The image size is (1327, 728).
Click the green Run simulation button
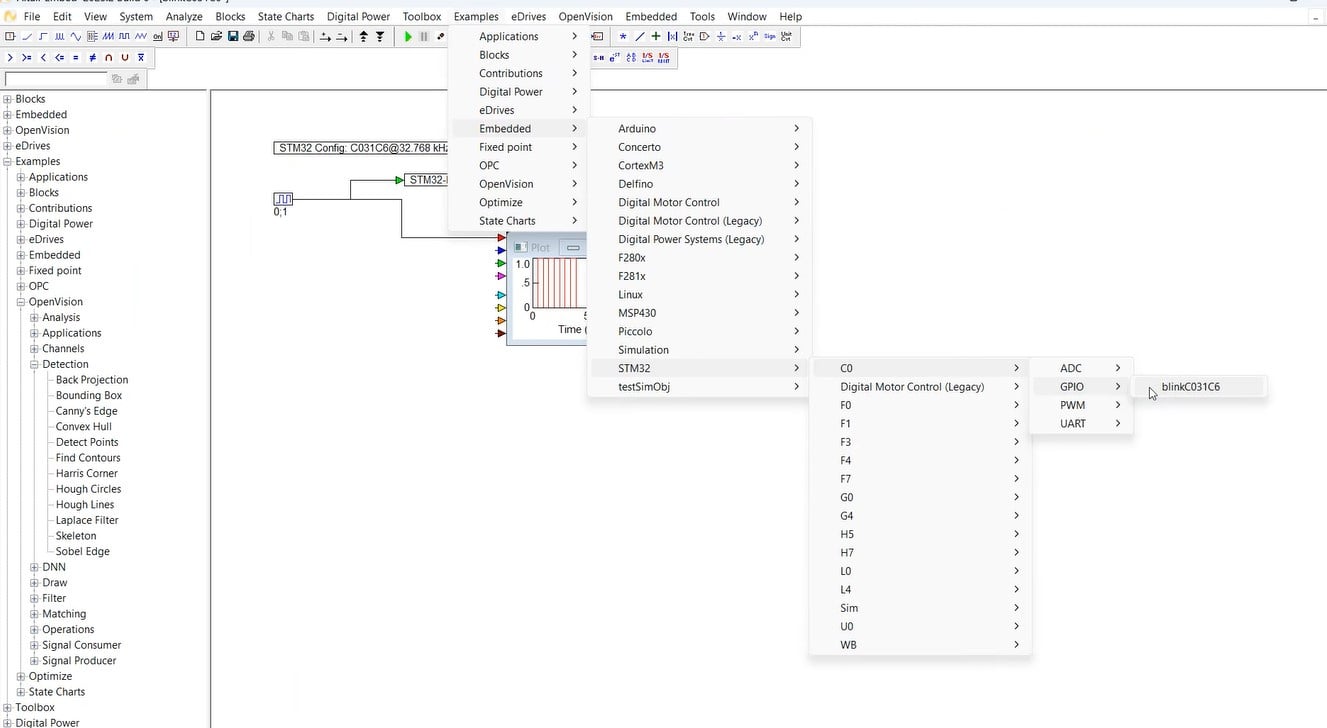(x=408, y=37)
